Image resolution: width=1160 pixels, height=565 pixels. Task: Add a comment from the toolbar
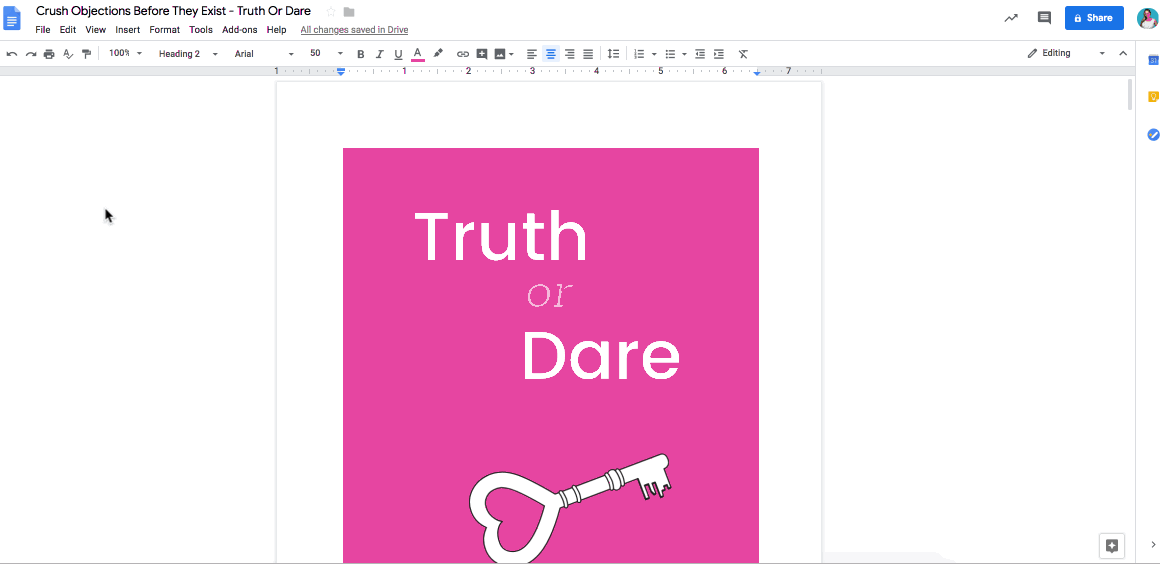tap(482, 54)
